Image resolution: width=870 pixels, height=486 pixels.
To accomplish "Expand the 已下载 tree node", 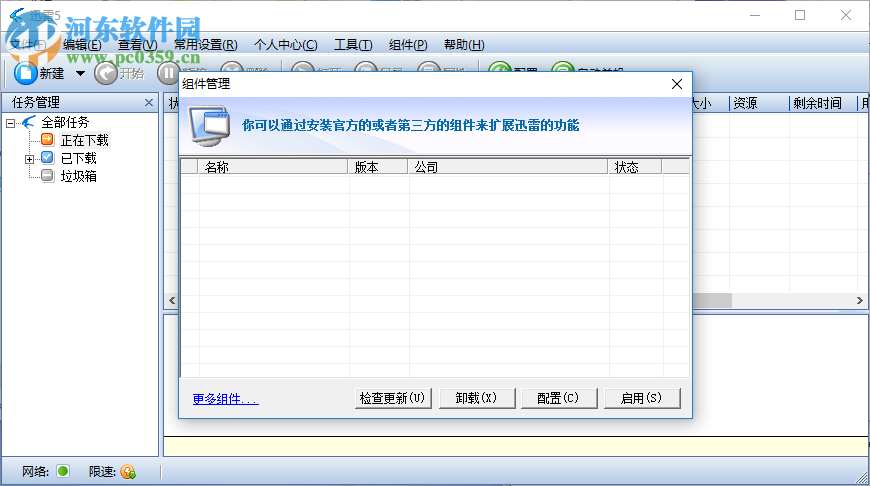I will click(x=29, y=159).
